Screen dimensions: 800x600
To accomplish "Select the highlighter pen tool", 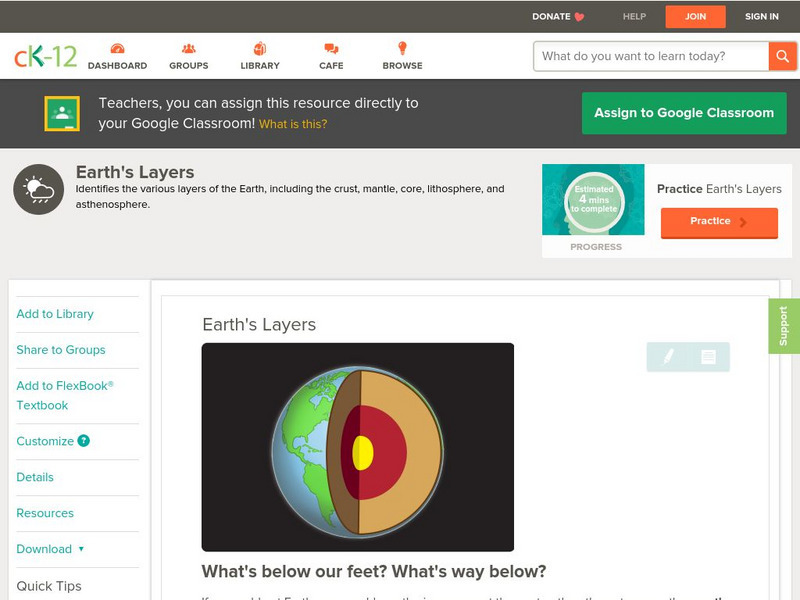I will point(668,356).
